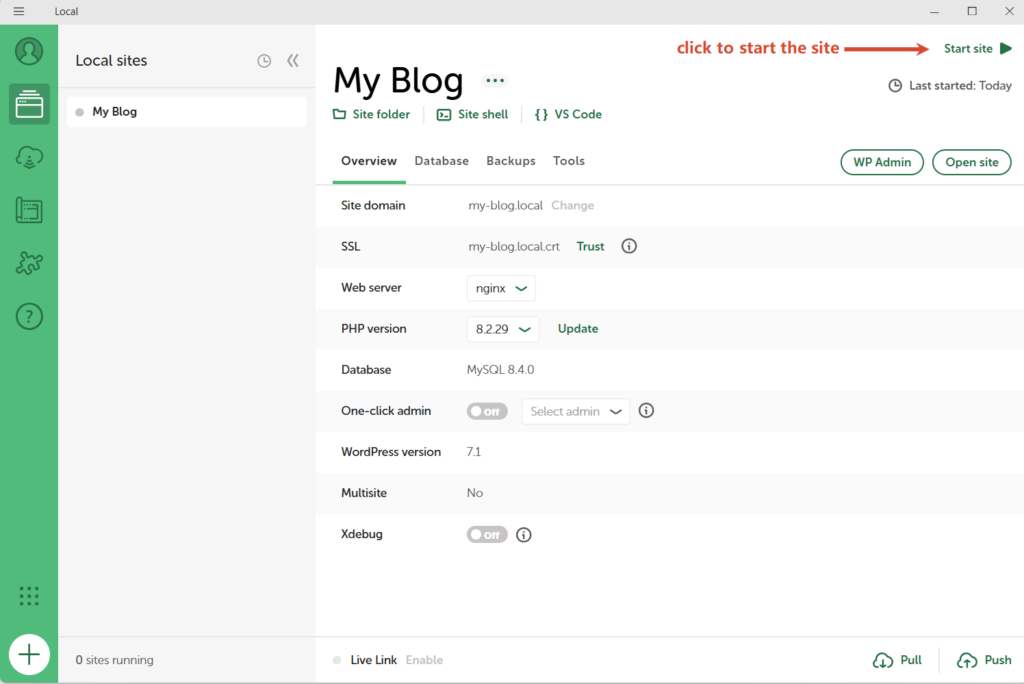The image size is (1024, 684).
Task: Select the Local sites icon in sidebar
Action: pos(29,104)
